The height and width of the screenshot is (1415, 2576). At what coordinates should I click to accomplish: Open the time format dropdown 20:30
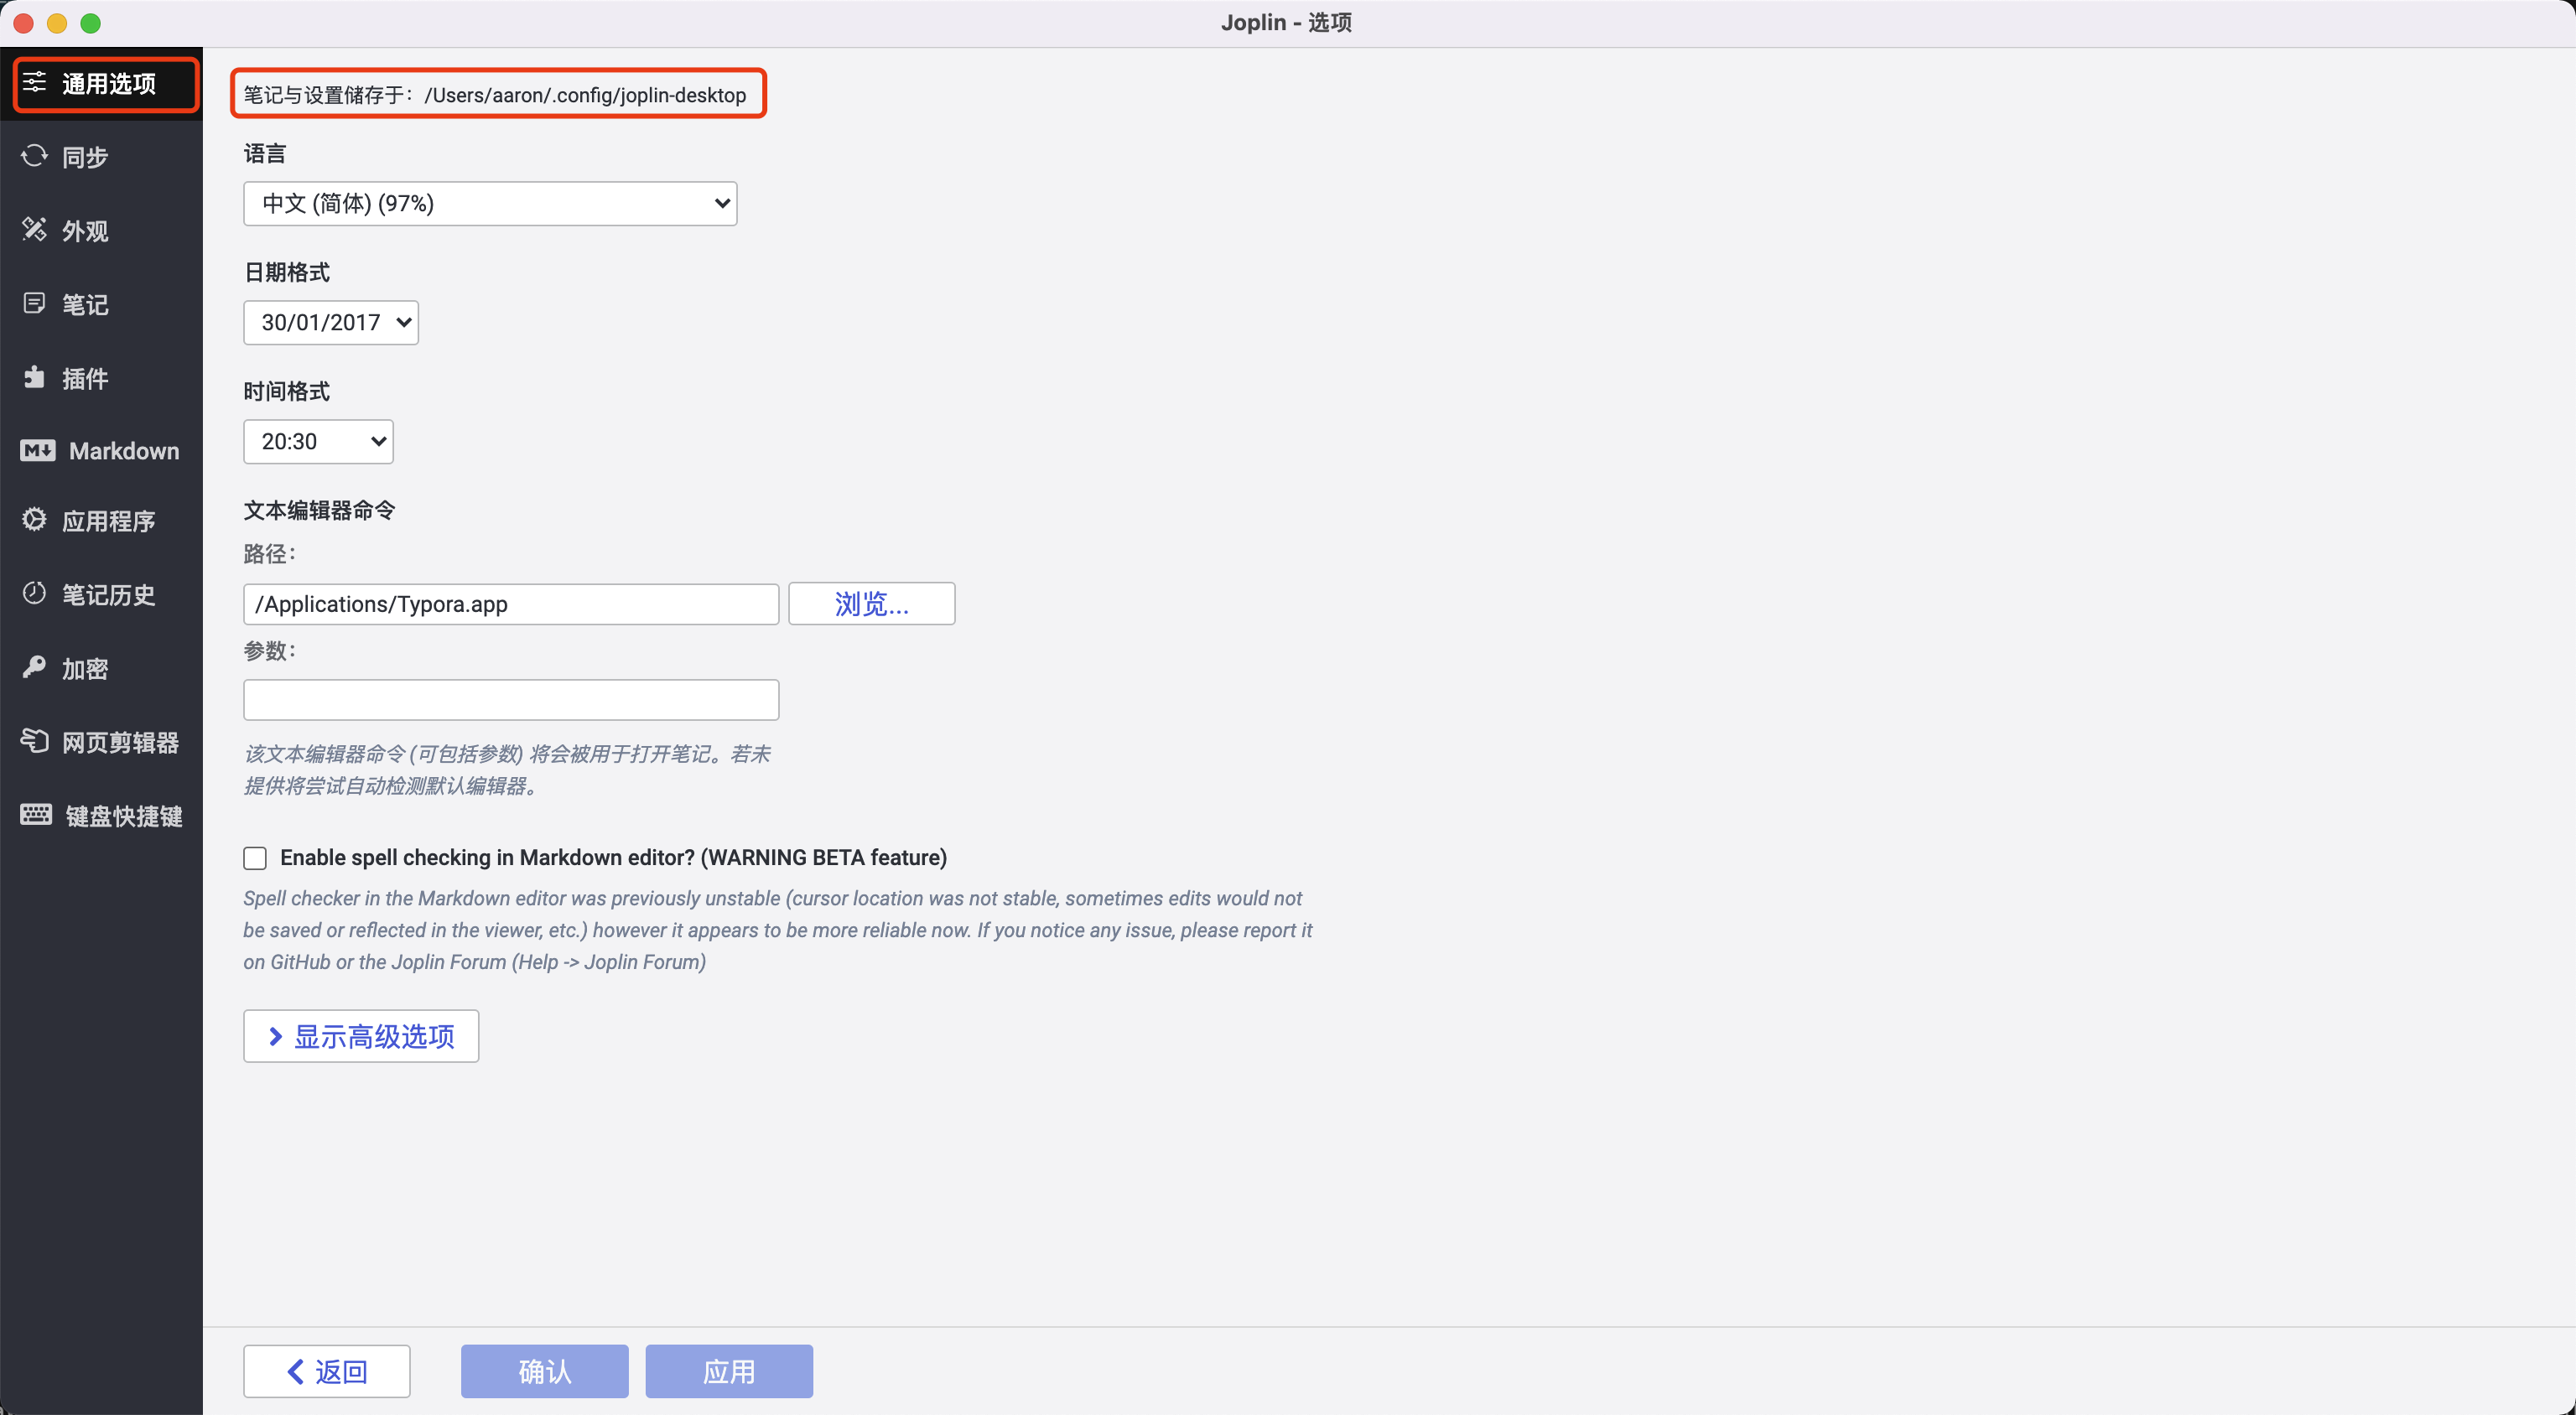tap(318, 442)
